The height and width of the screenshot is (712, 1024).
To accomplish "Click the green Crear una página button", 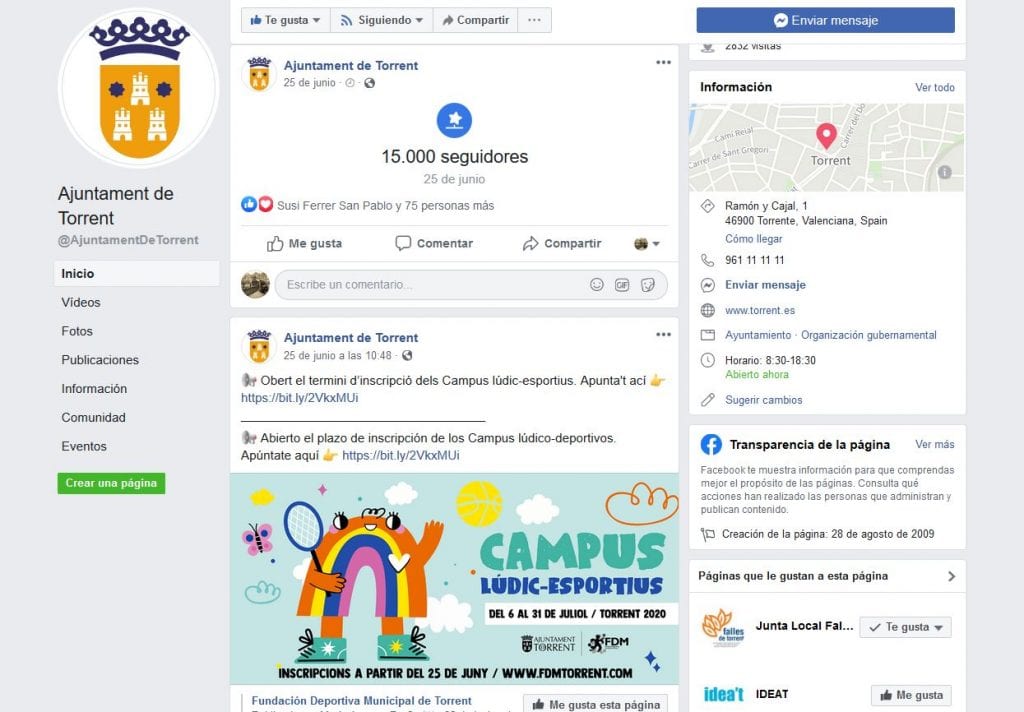I will (111, 483).
